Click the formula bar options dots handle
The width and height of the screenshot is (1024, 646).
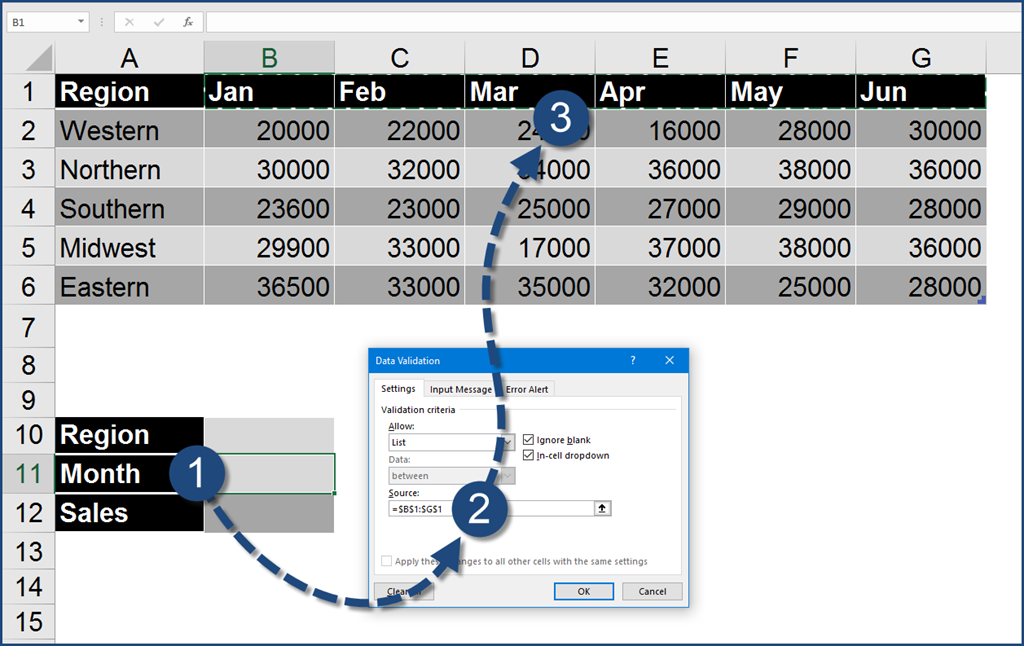click(102, 22)
